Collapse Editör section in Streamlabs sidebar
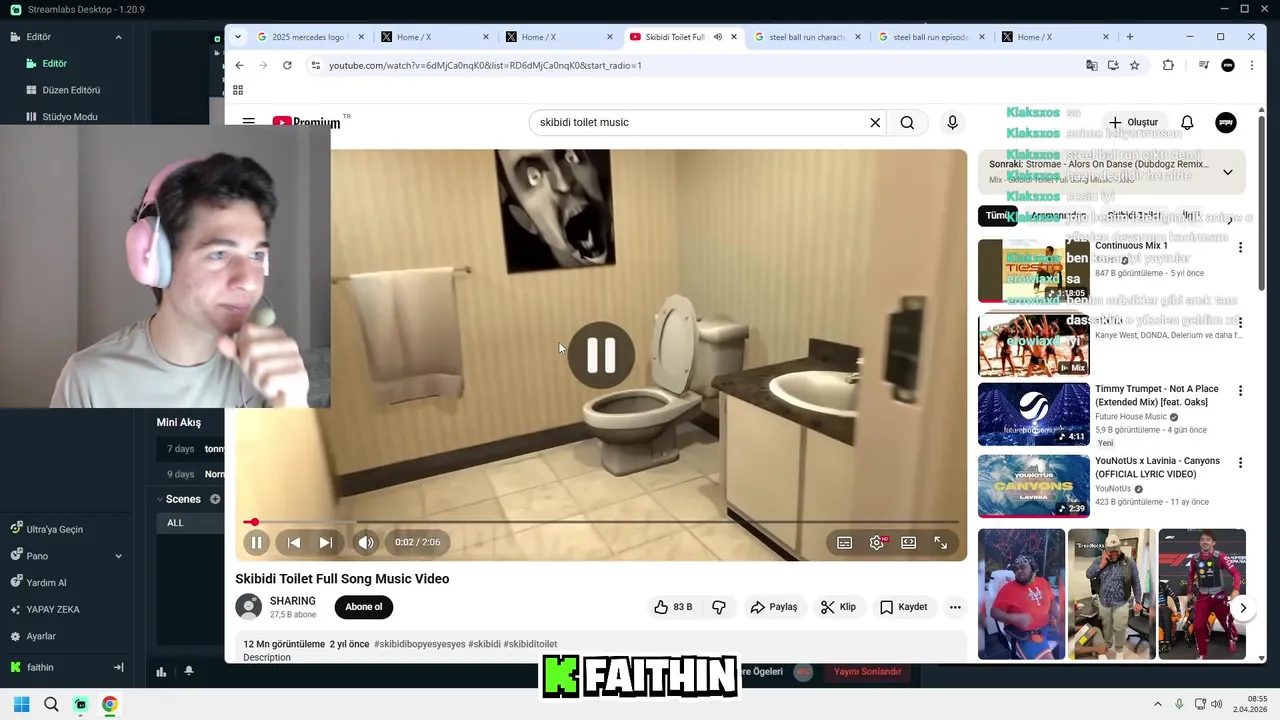 click(x=118, y=37)
